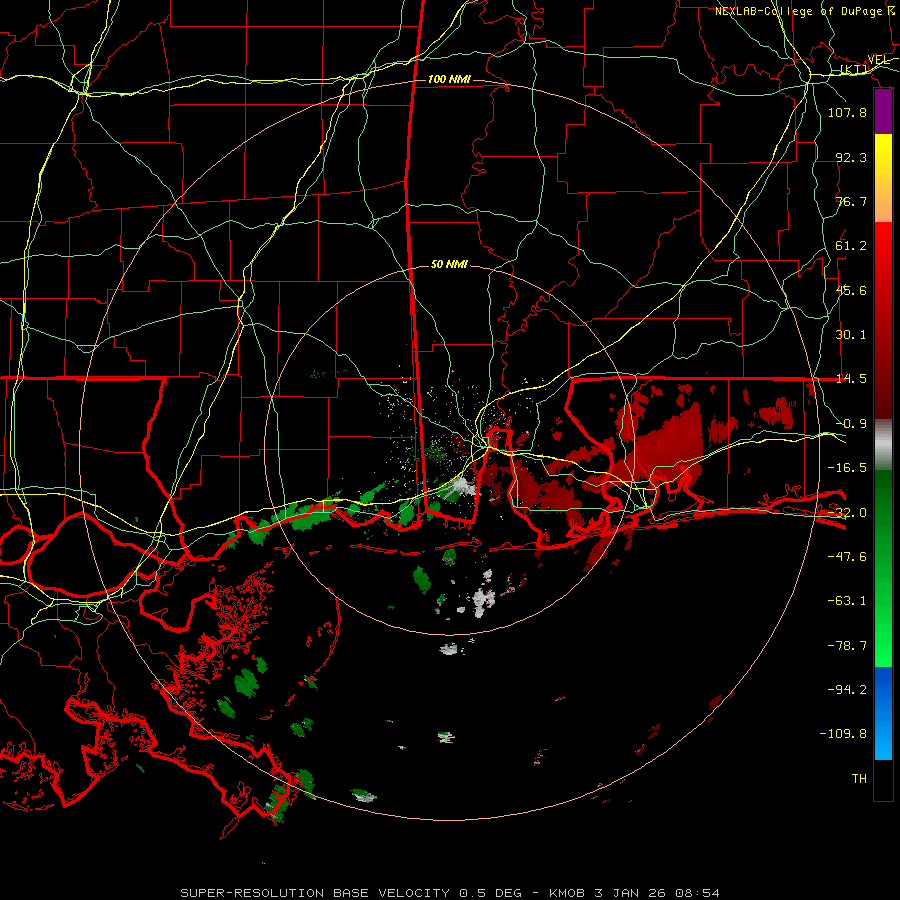The image size is (900, 900).
Task: Click the 14.5 velocity scale value
Action: tap(851, 379)
